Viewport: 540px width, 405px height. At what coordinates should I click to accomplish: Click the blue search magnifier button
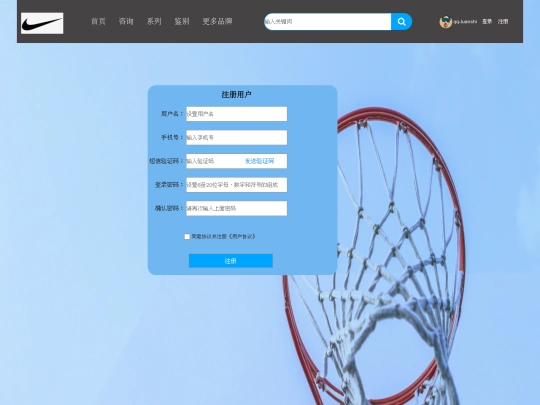(402, 22)
